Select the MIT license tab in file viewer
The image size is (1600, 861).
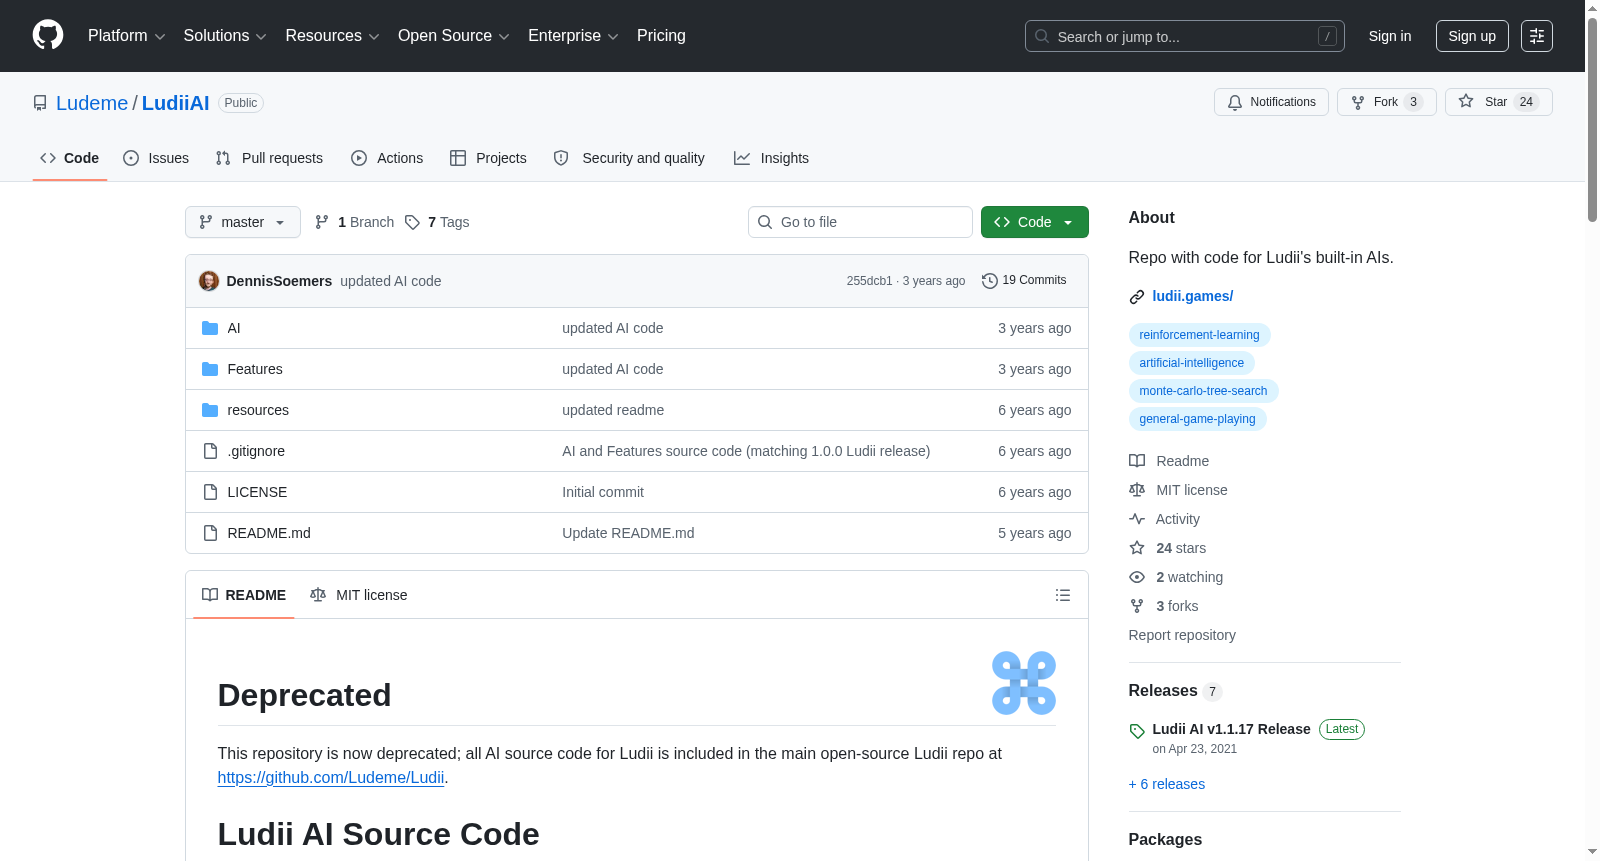(x=359, y=595)
